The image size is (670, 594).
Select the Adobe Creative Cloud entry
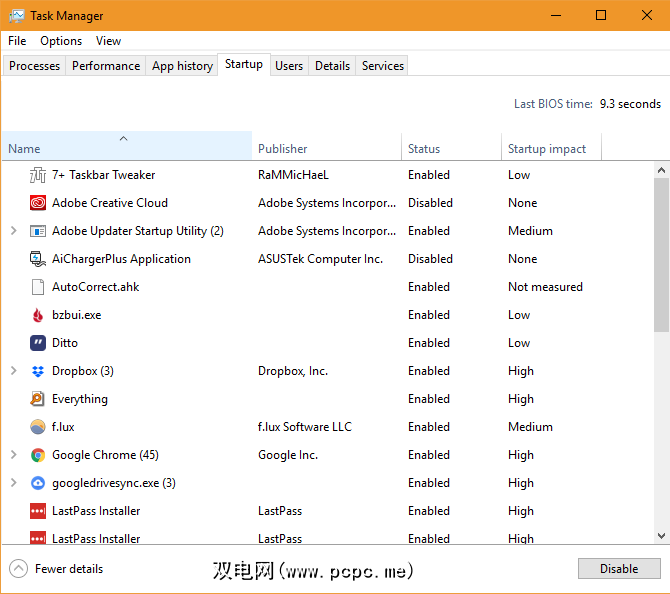pos(110,203)
